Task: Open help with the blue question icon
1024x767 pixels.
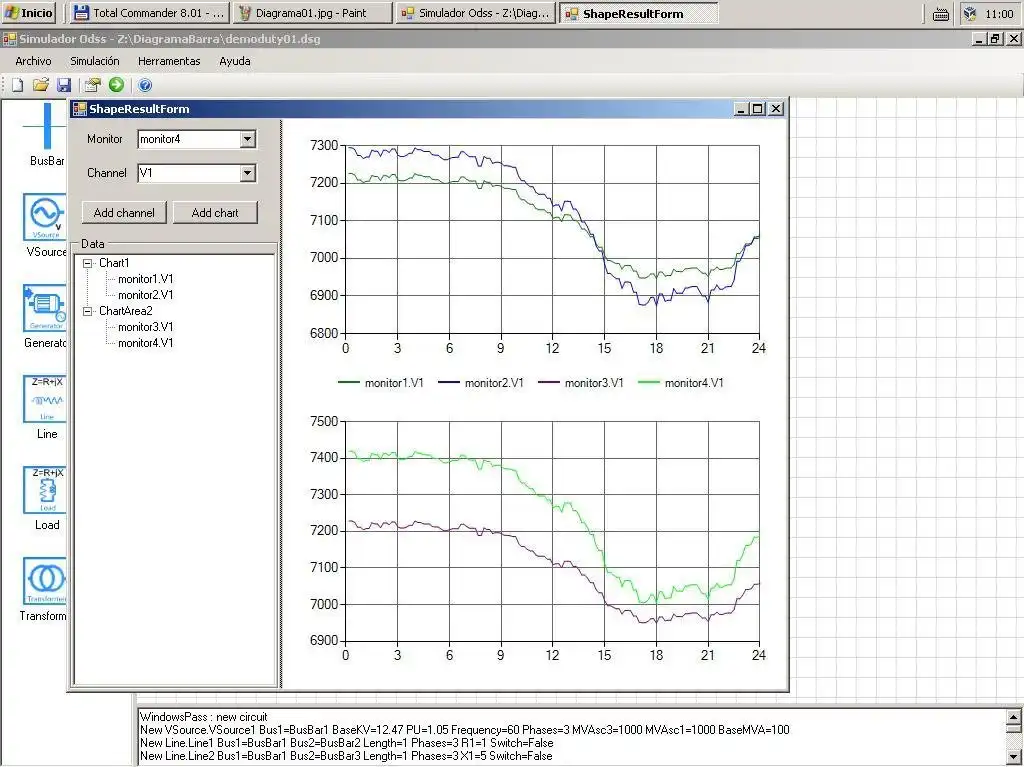Action: click(x=145, y=85)
